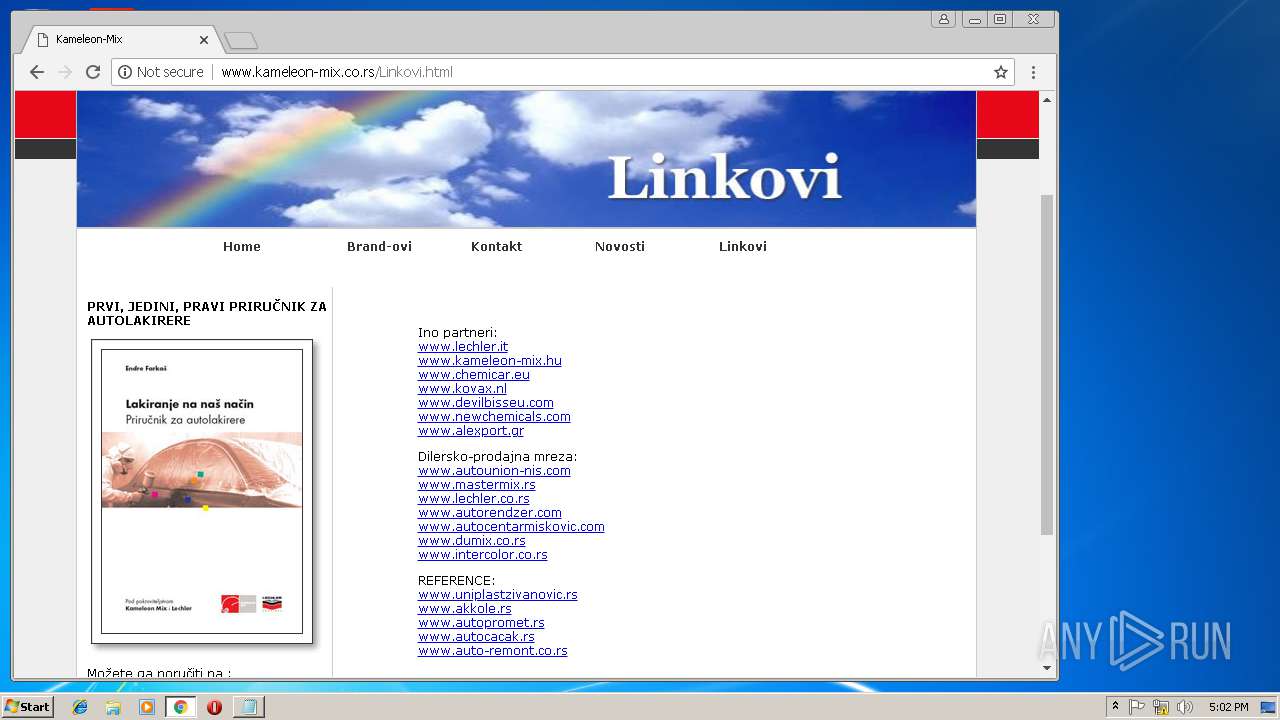Open the Novosti page
This screenshot has height=720, width=1280.
tap(620, 247)
